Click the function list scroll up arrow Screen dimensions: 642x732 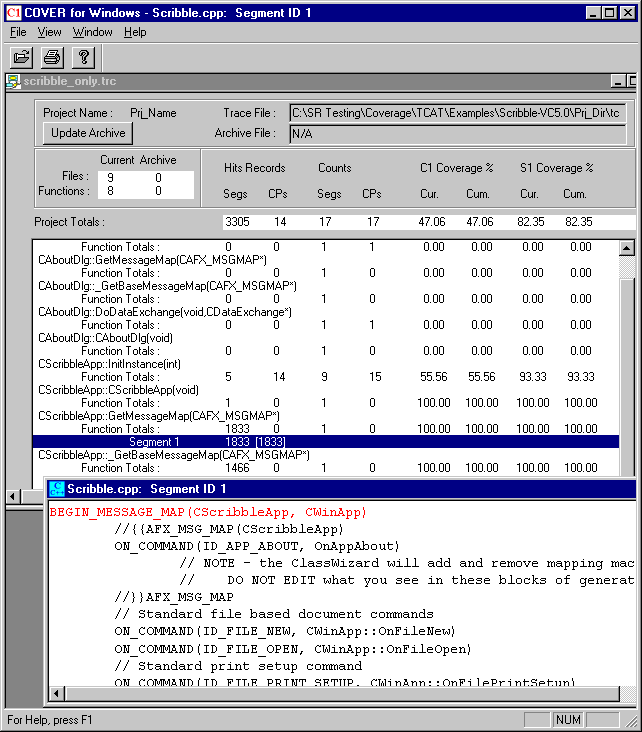[x=627, y=248]
